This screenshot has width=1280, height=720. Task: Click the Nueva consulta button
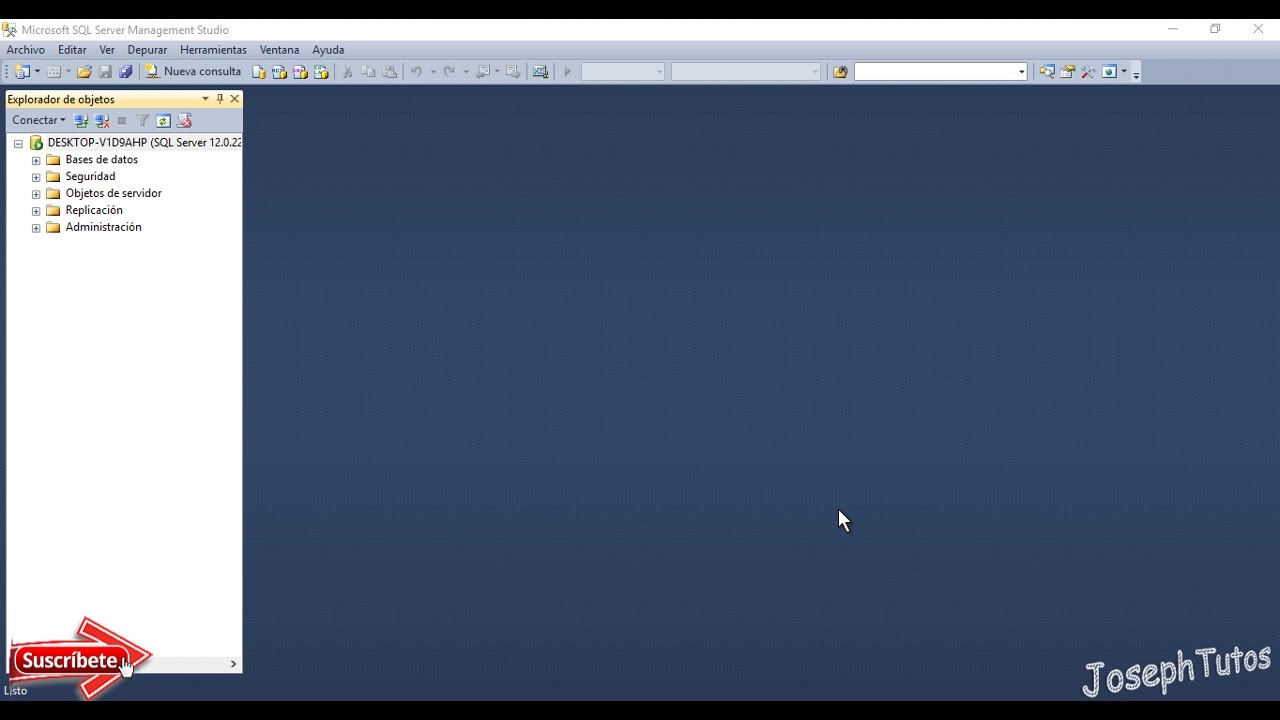[194, 72]
